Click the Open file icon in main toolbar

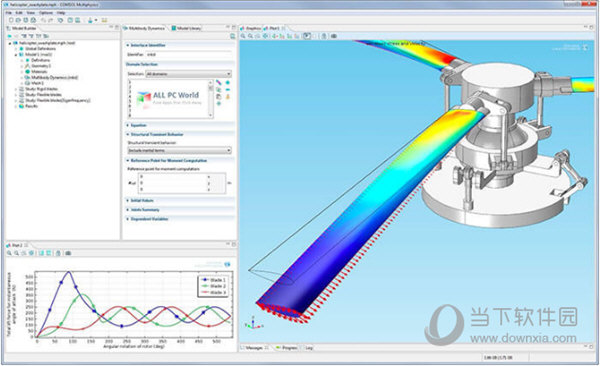tap(18, 20)
